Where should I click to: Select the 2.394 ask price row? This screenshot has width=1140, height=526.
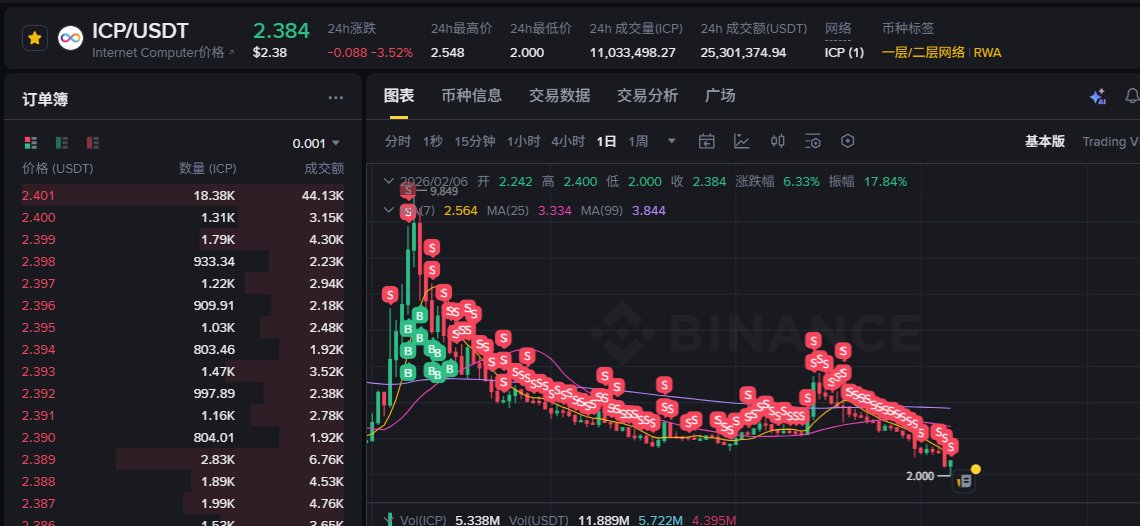point(183,349)
